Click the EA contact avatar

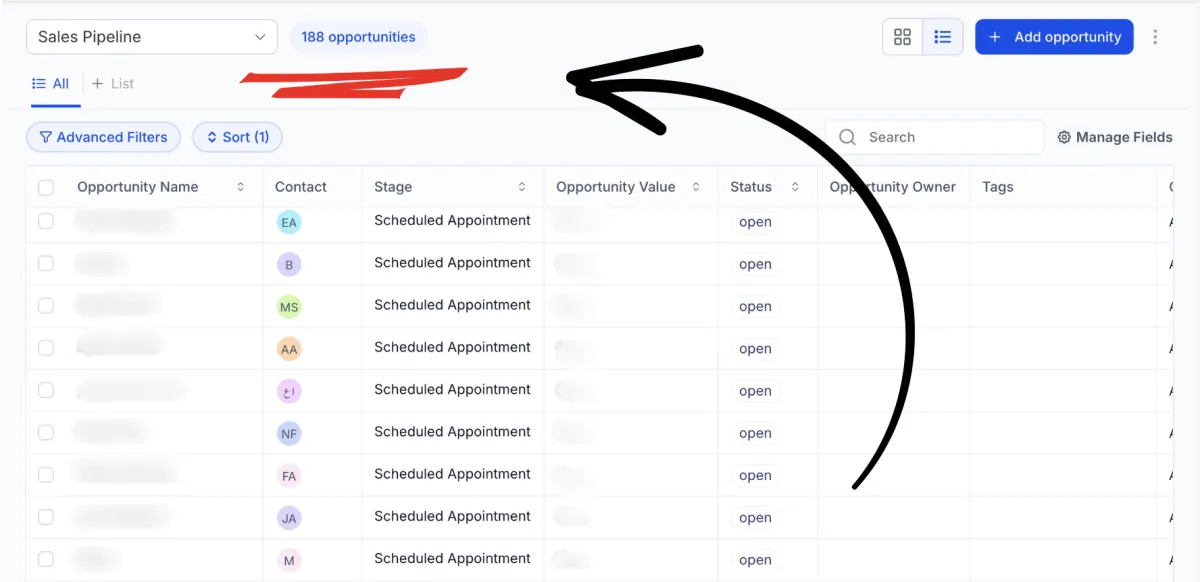tap(289, 222)
